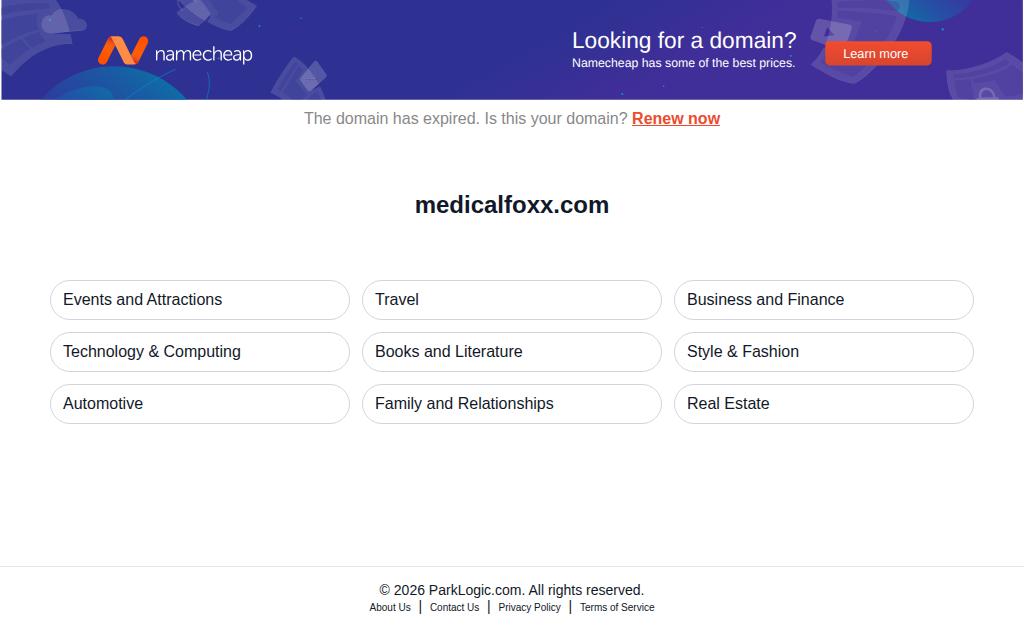
Task: Open the Real Estate category
Action: (824, 404)
